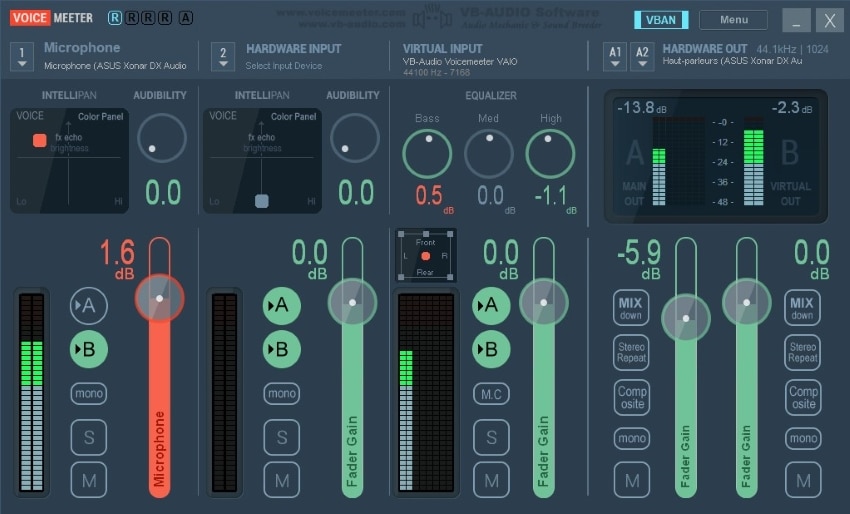
Task: Click the Front/Rear surround panner dot
Action: coord(426,256)
